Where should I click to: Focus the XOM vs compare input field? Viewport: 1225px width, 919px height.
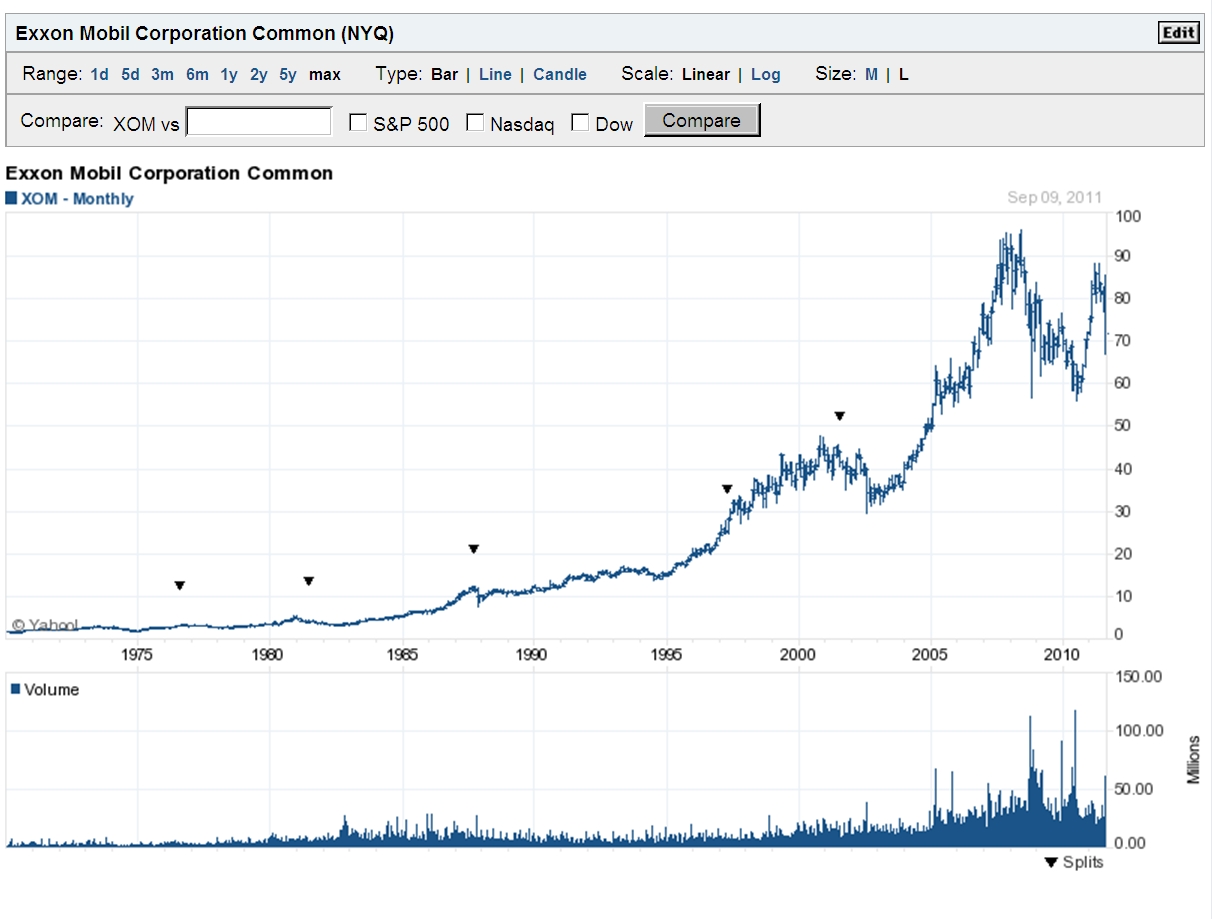tap(259, 122)
